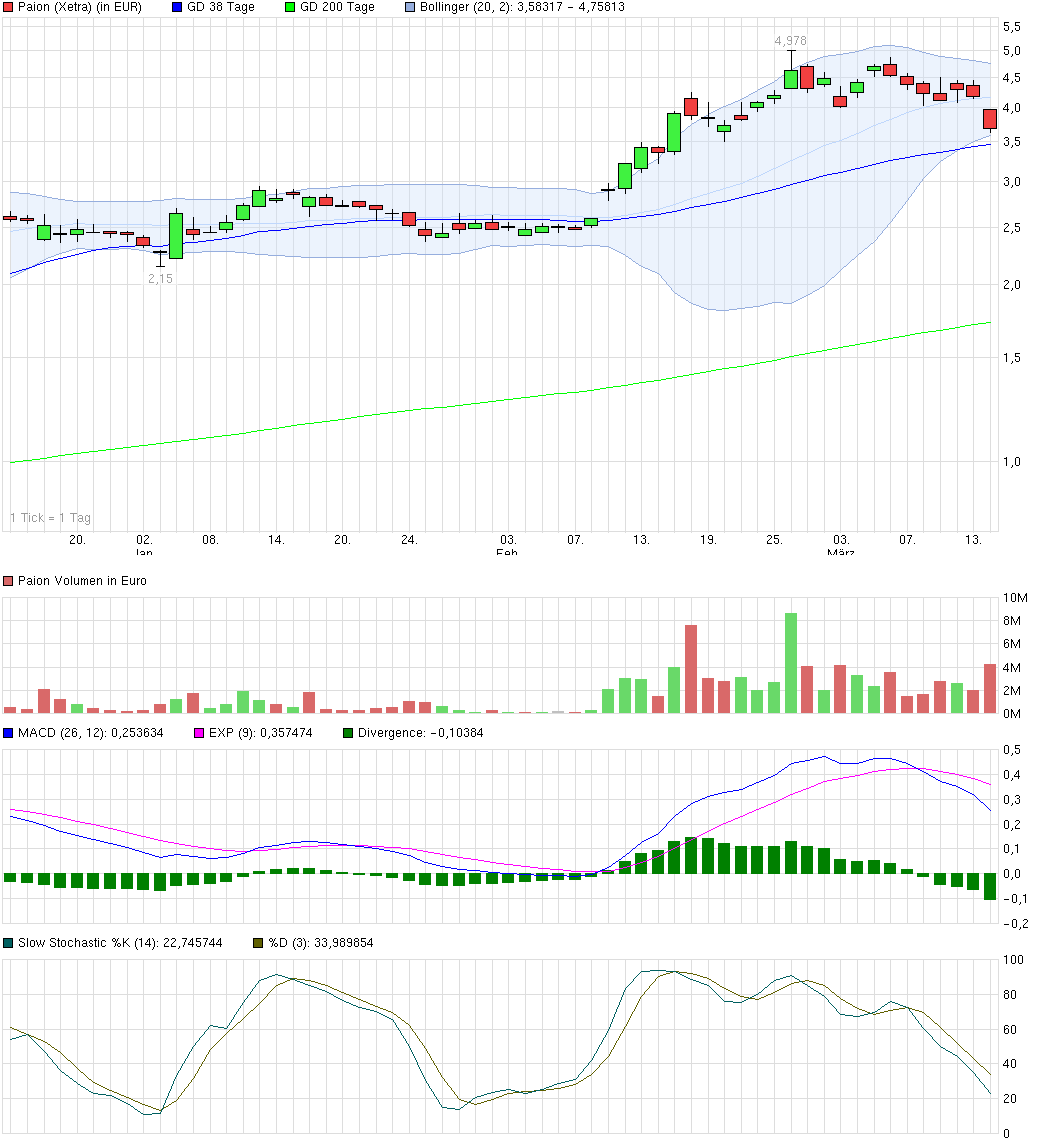The image size is (1052, 1146).
Task: Click the candle below the 4,978 high
Action: (791, 79)
